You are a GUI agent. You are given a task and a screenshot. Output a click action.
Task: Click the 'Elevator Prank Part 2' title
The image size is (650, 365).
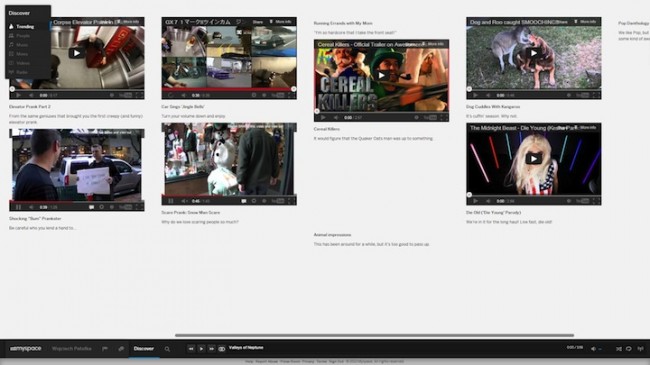pyautogui.click(x=30, y=107)
